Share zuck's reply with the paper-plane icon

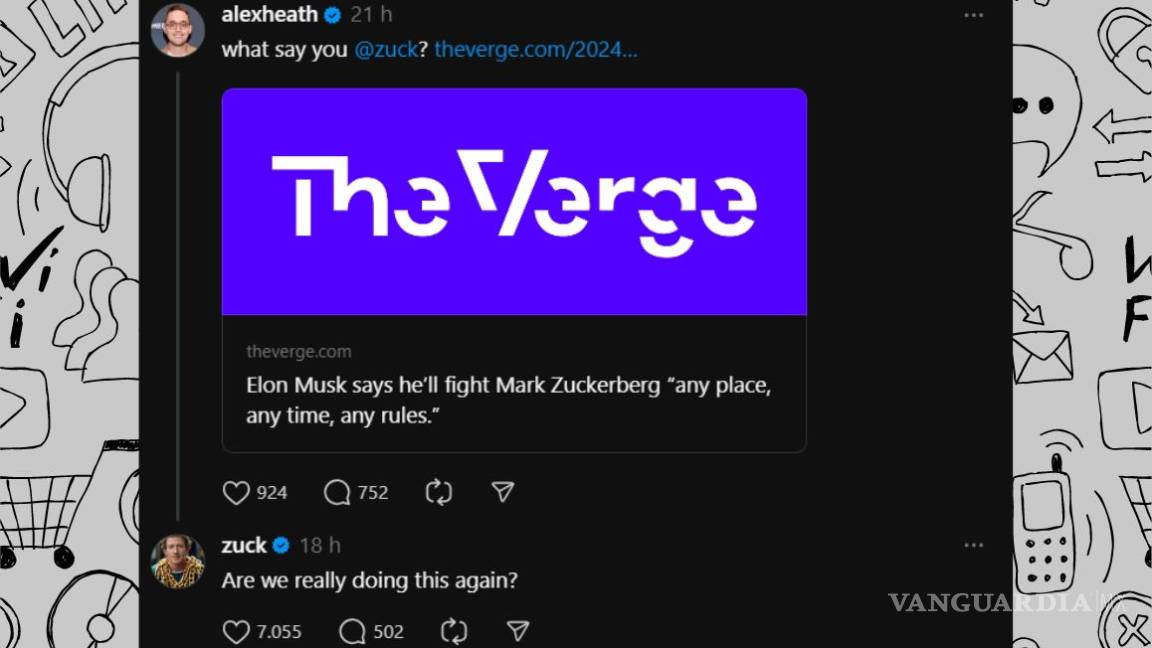[517, 631]
